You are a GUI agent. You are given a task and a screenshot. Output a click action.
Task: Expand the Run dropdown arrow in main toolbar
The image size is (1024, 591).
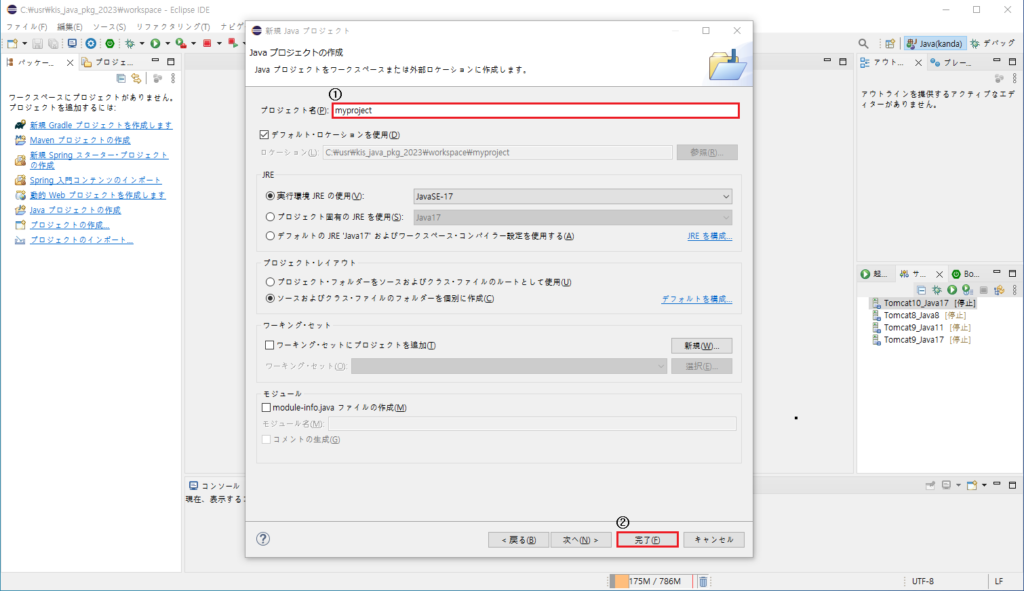(x=167, y=44)
